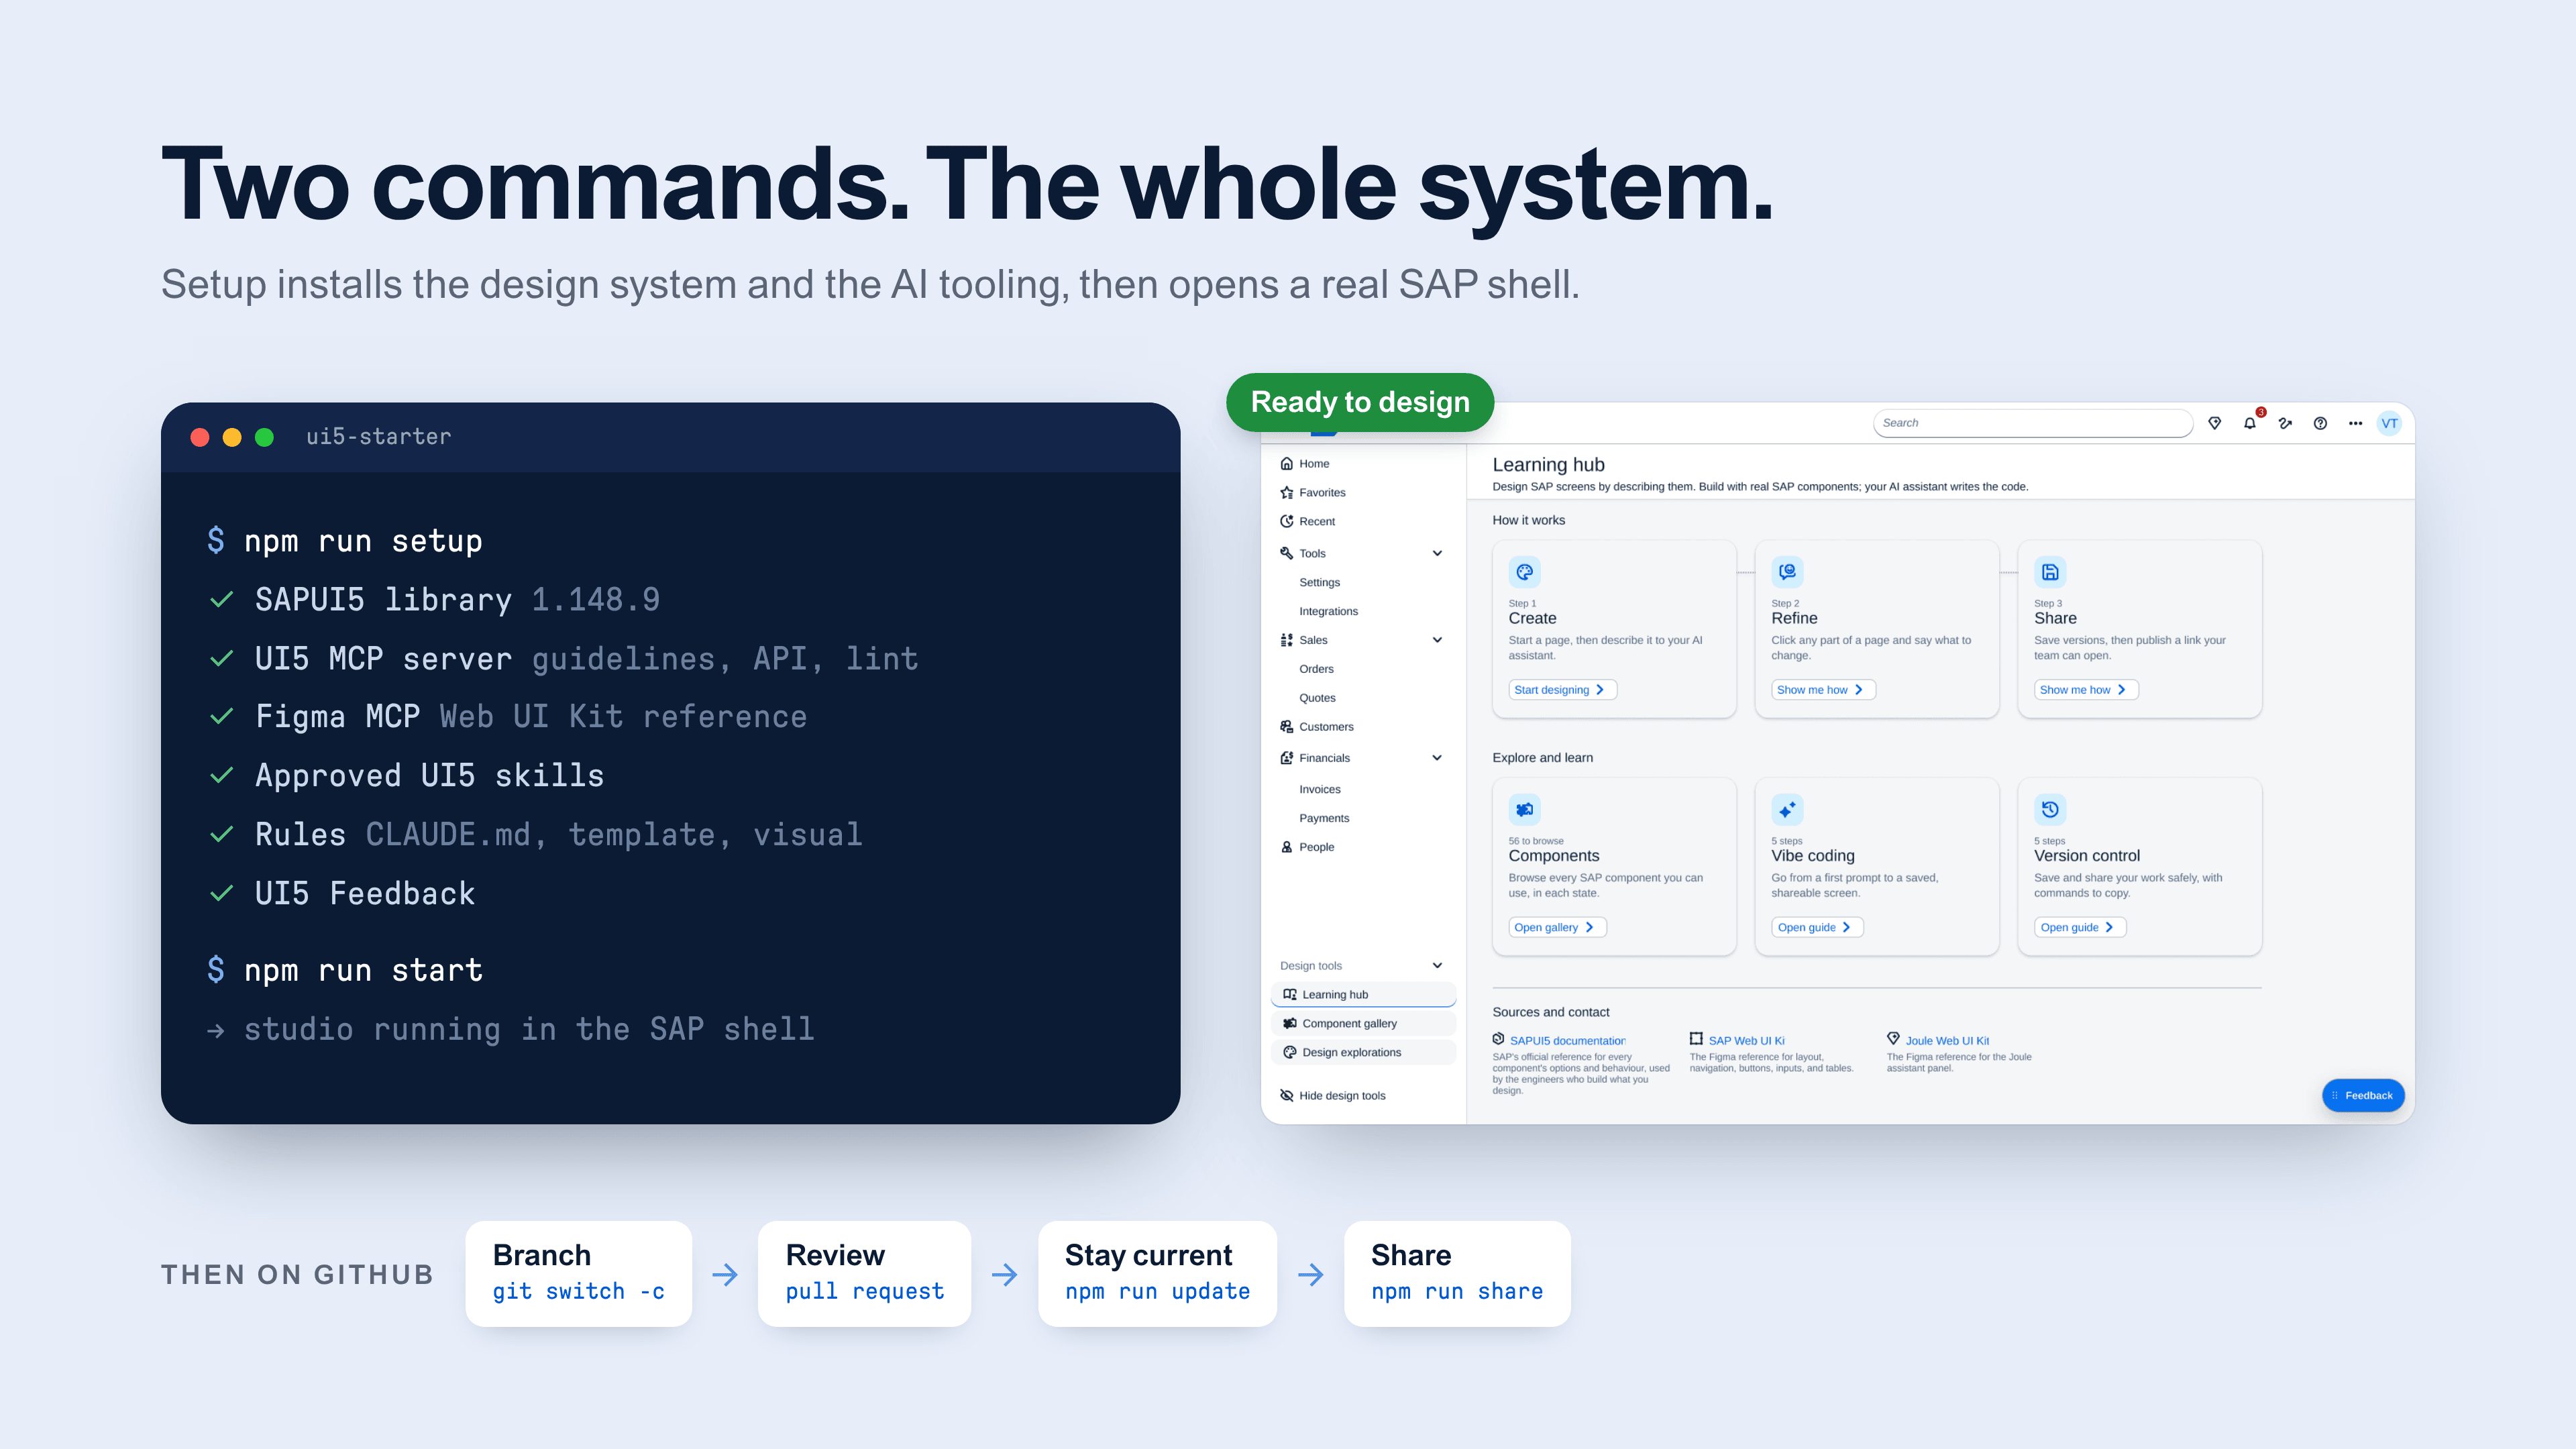Select the Orders navigation item
Screen dimensions: 2576x1449
[x=1316, y=669]
